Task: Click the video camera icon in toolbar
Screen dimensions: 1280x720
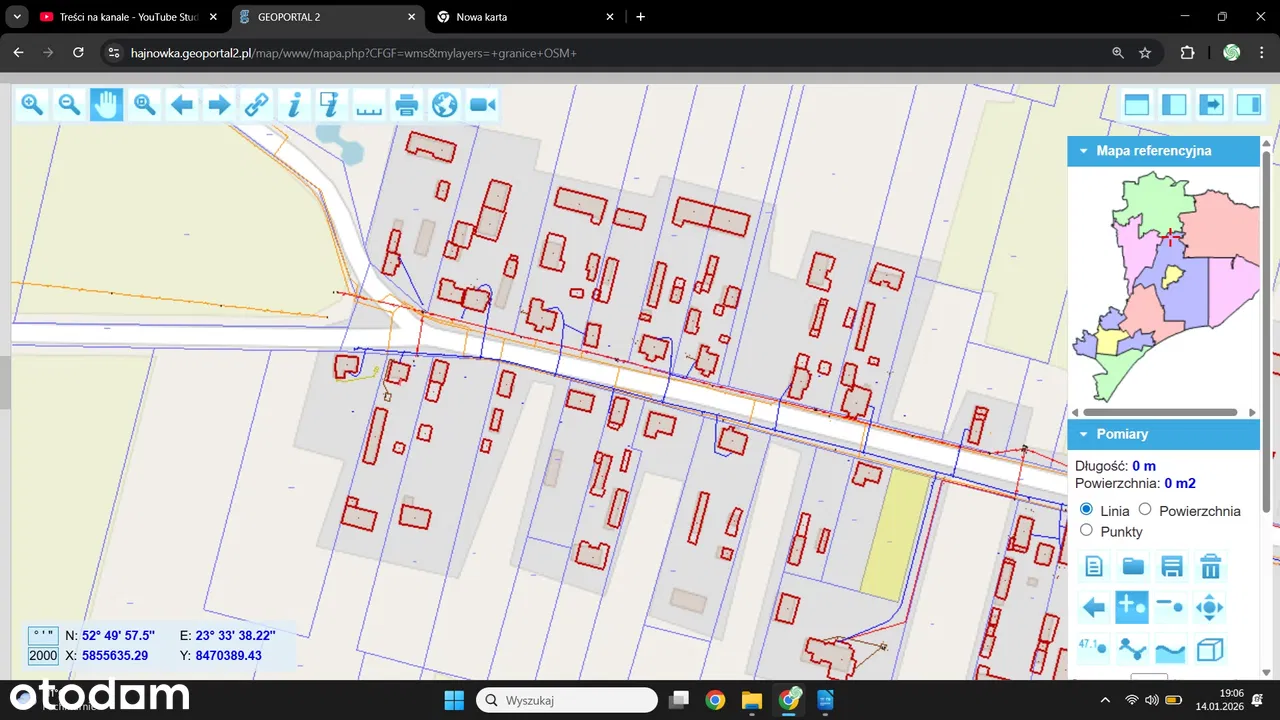Action: [x=483, y=105]
